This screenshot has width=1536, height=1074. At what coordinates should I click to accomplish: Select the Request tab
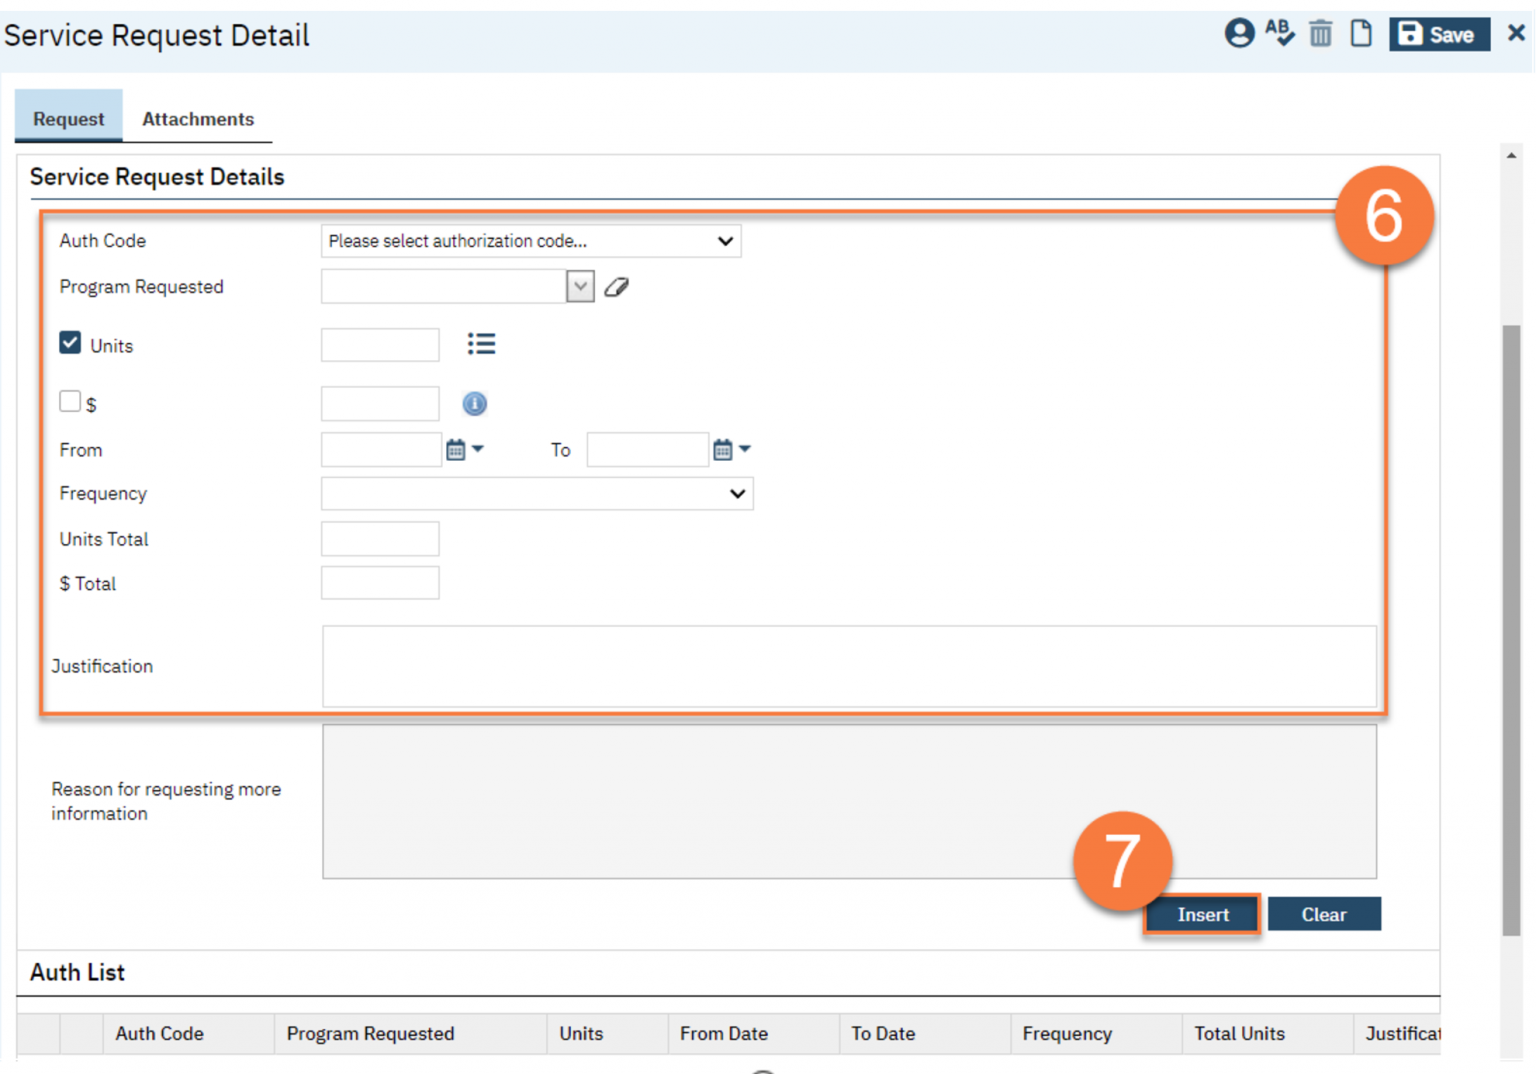pos(69,119)
